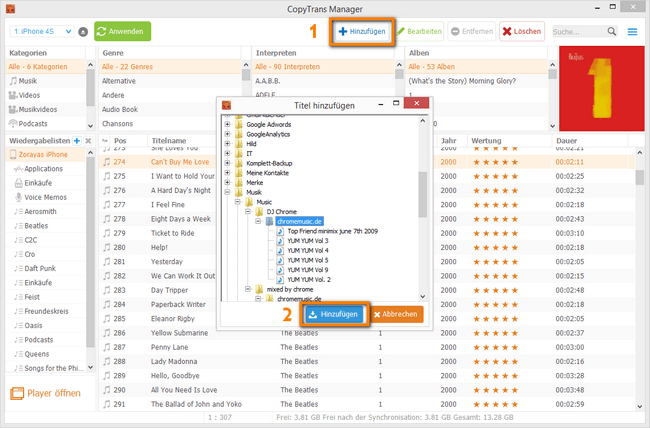Screen dimensions: 650x428
Task: Select Zorayas iPhone in playlists
Action: coord(46,154)
